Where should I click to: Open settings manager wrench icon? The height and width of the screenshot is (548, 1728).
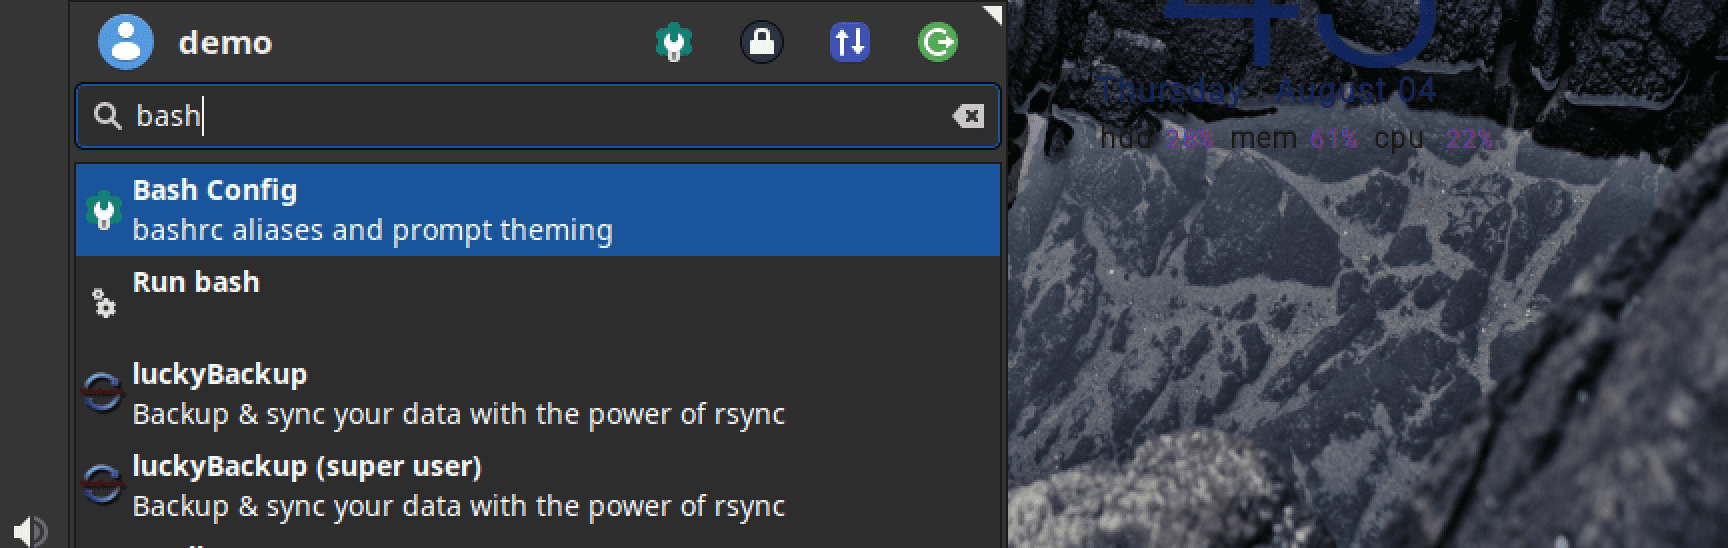coord(674,42)
